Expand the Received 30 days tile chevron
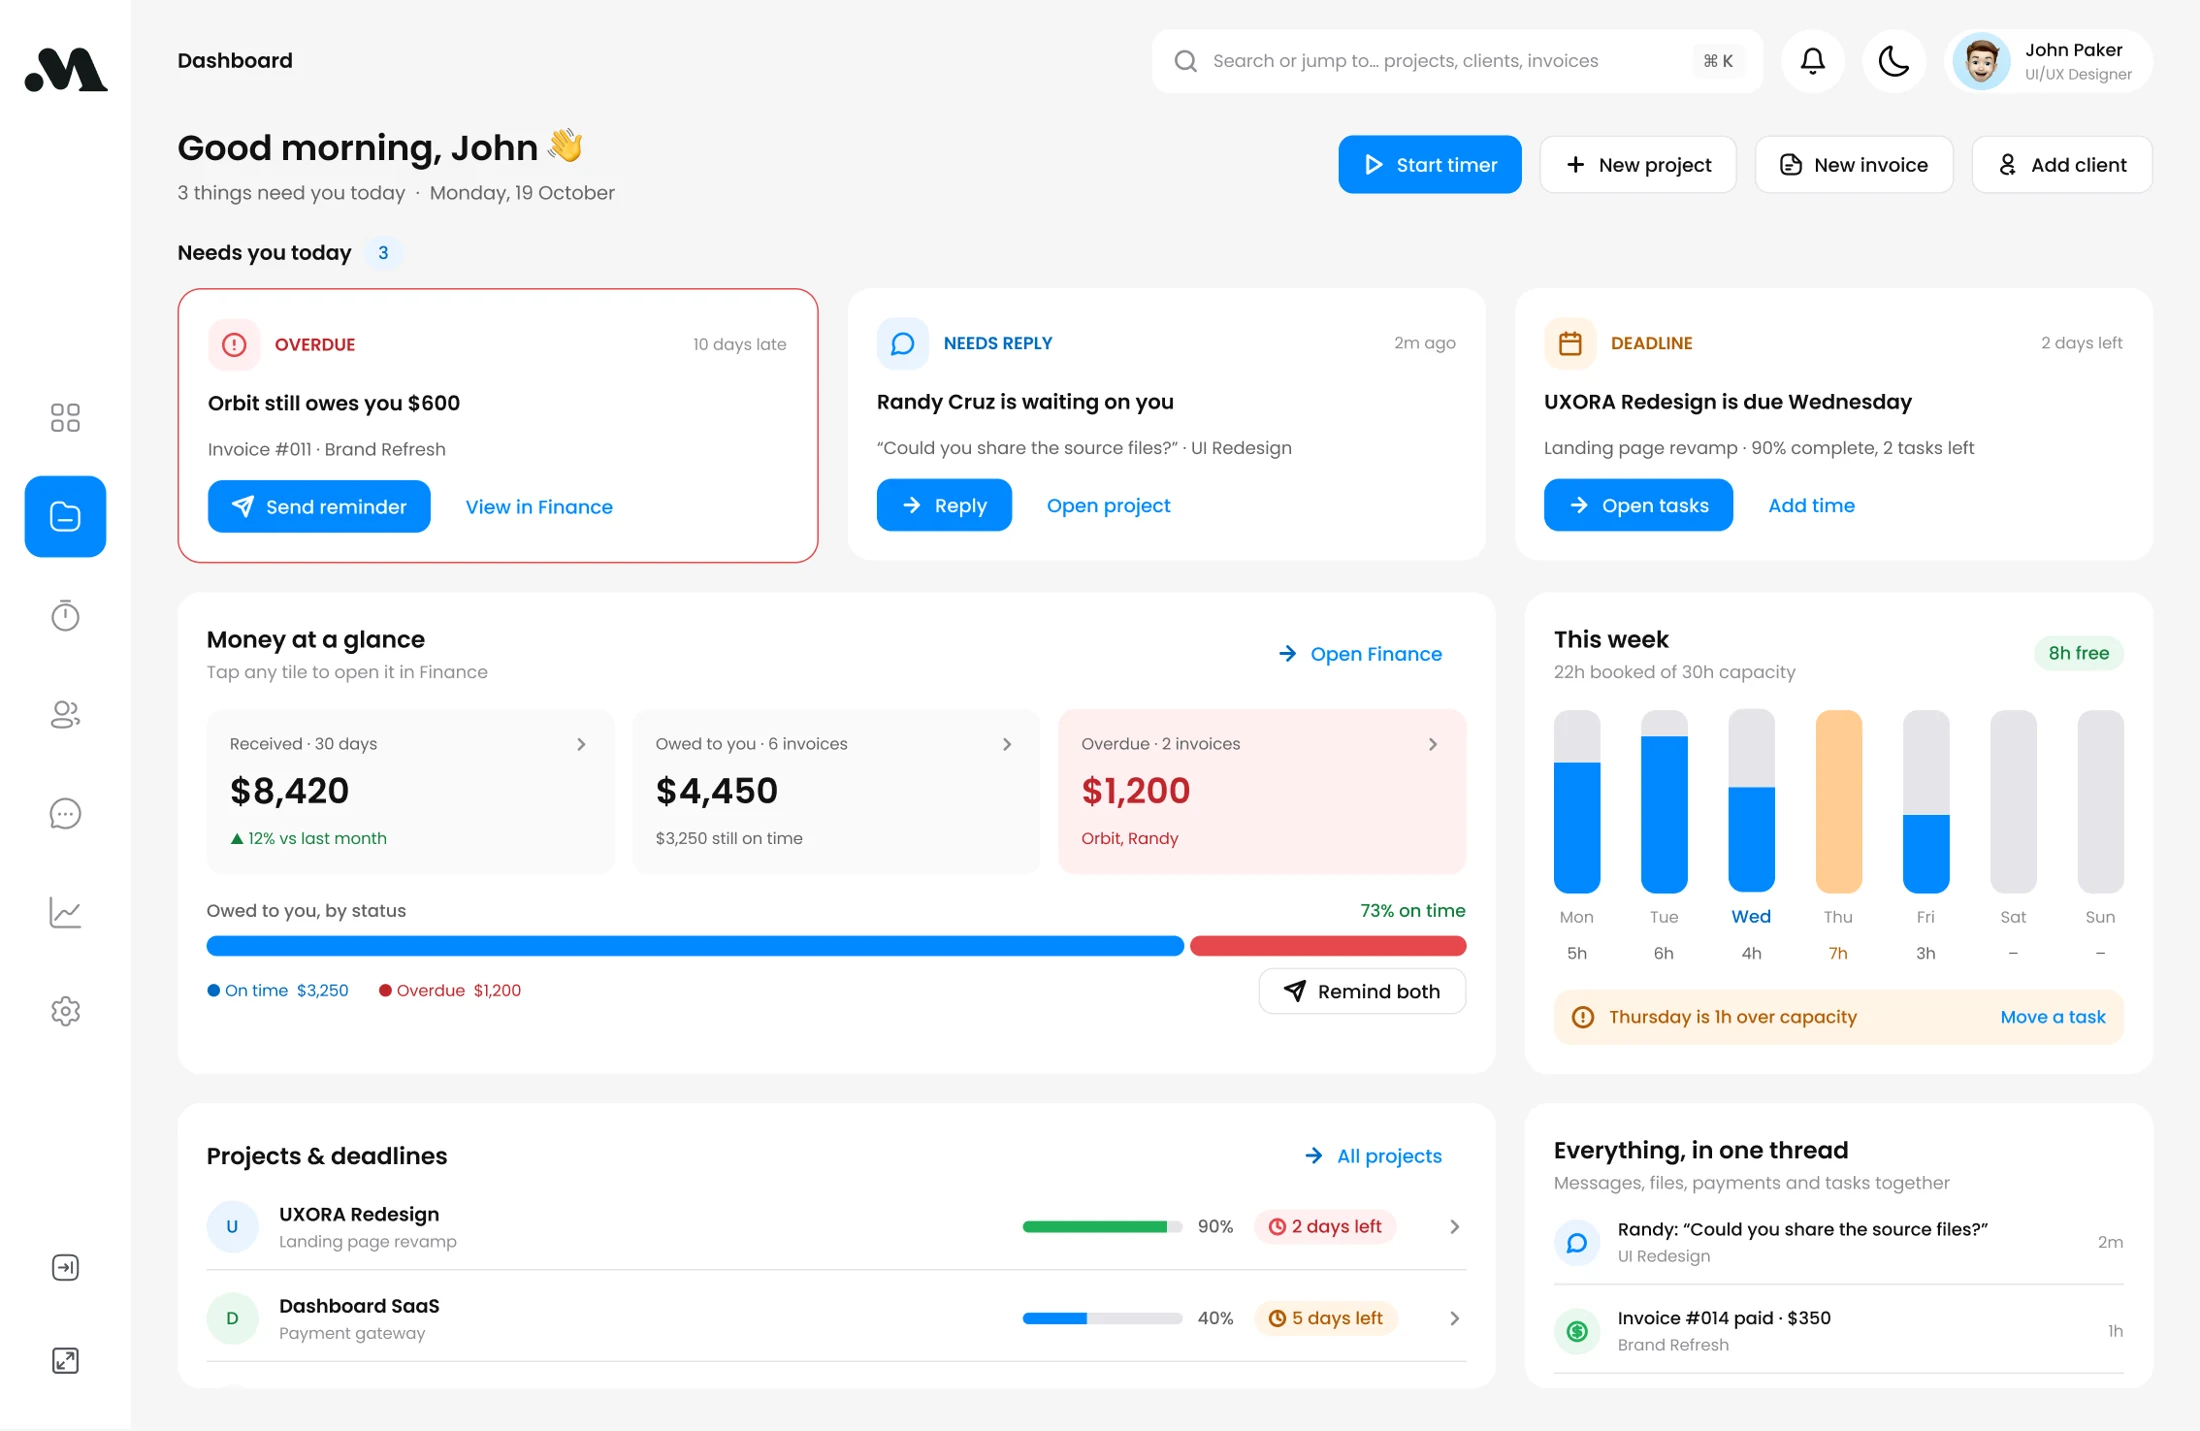The image size is (2200, 1431). 581,744
